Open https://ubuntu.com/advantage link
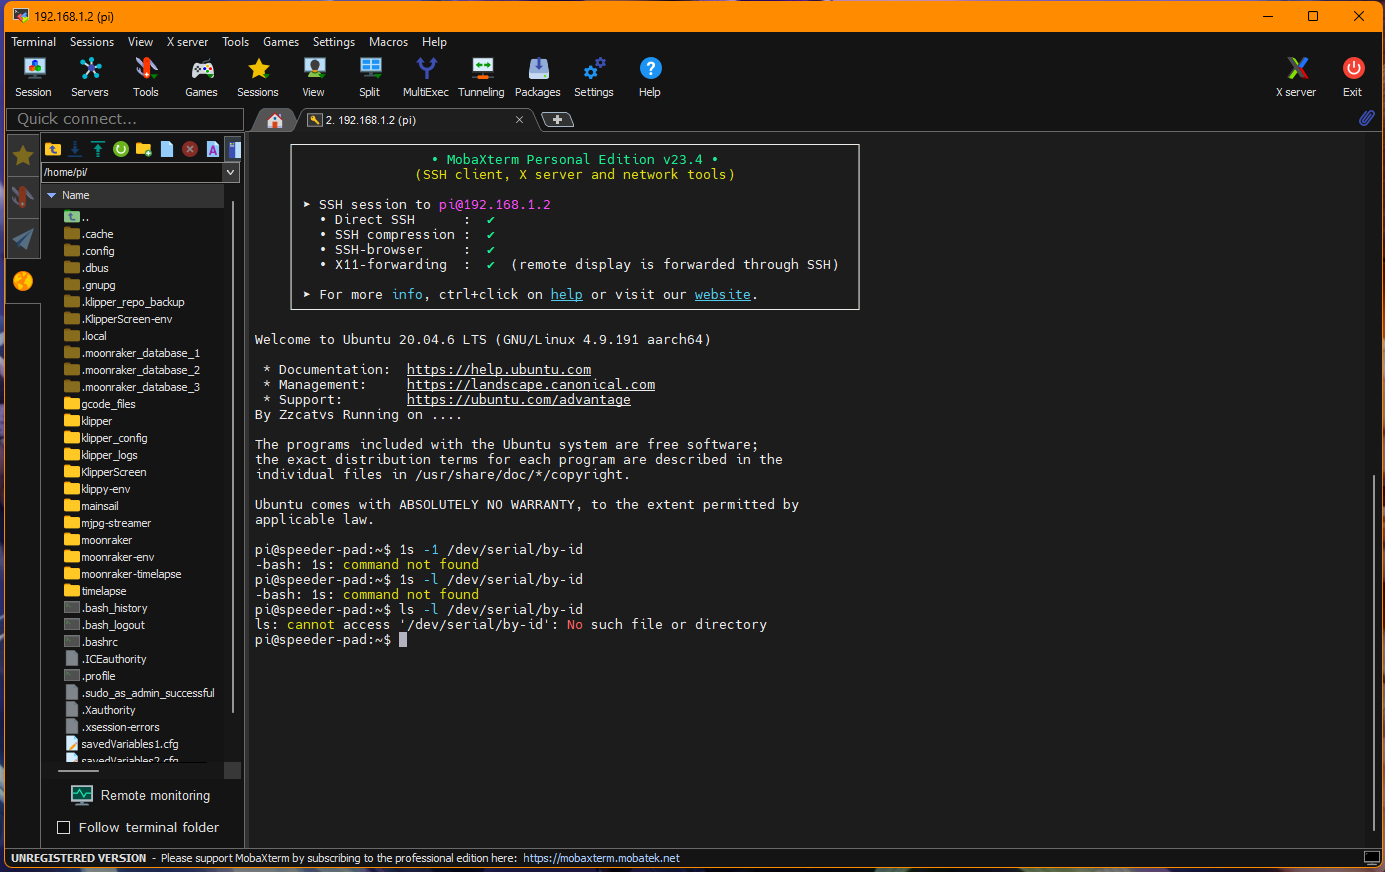Image resolution: width=1385 pixels, height=872 pixels. click(x=519, y=399)
